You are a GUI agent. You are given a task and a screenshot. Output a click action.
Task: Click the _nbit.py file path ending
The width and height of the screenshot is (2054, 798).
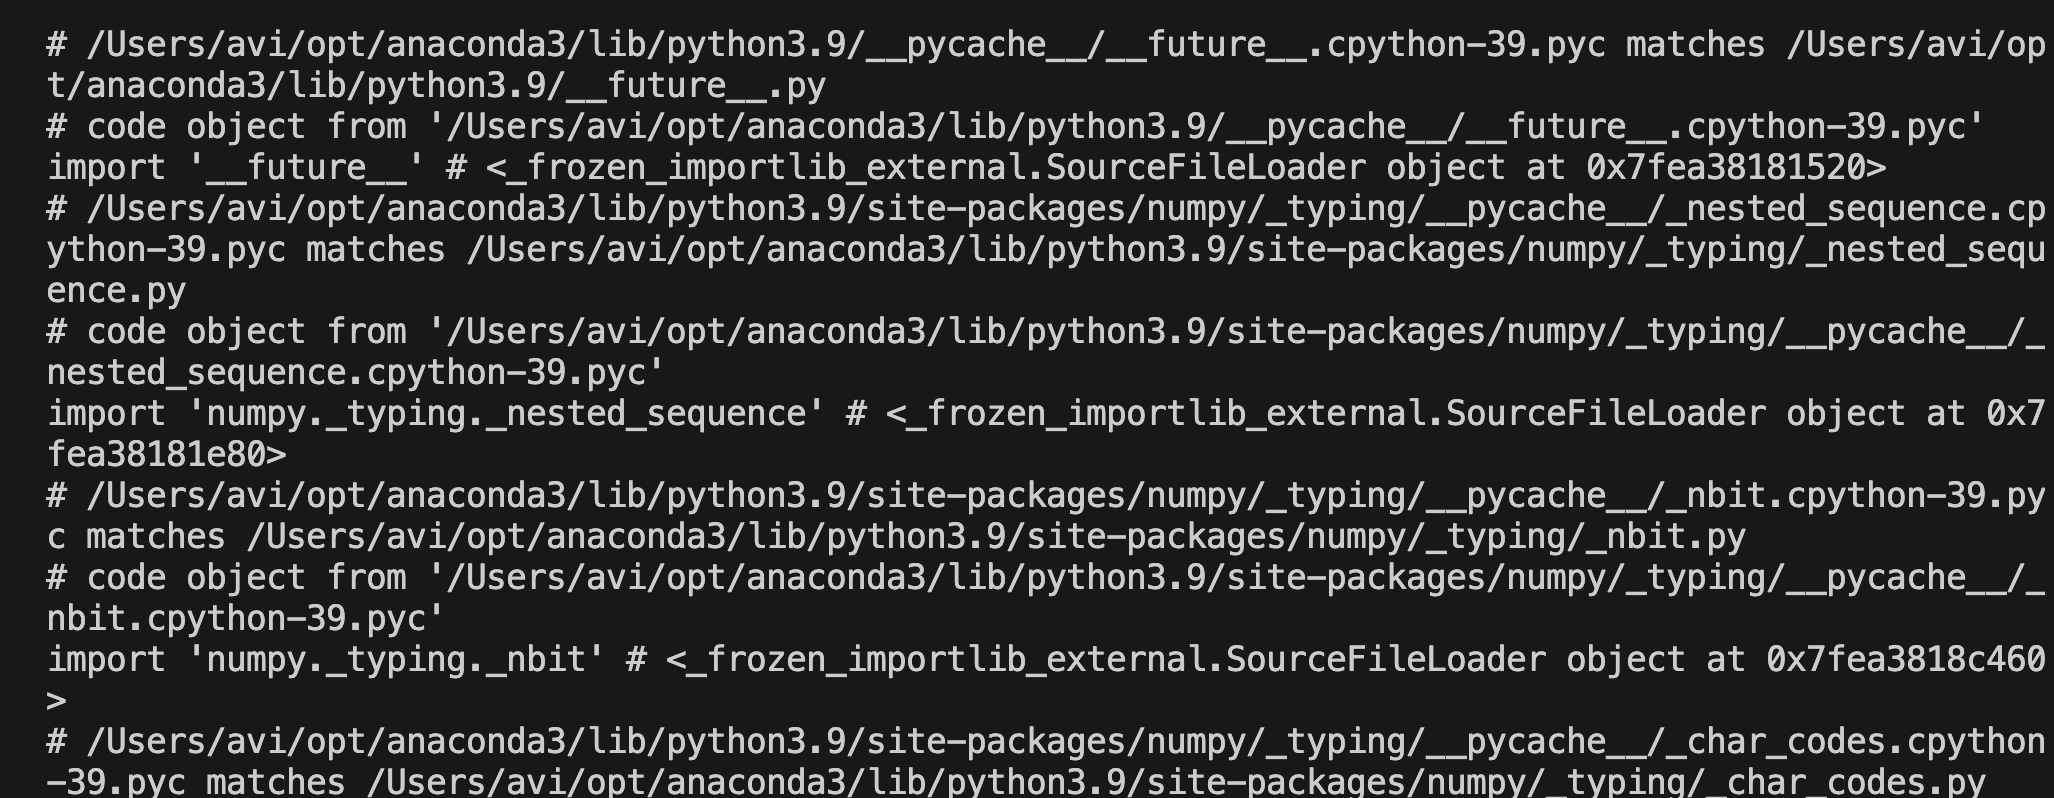coord(1666,537)
